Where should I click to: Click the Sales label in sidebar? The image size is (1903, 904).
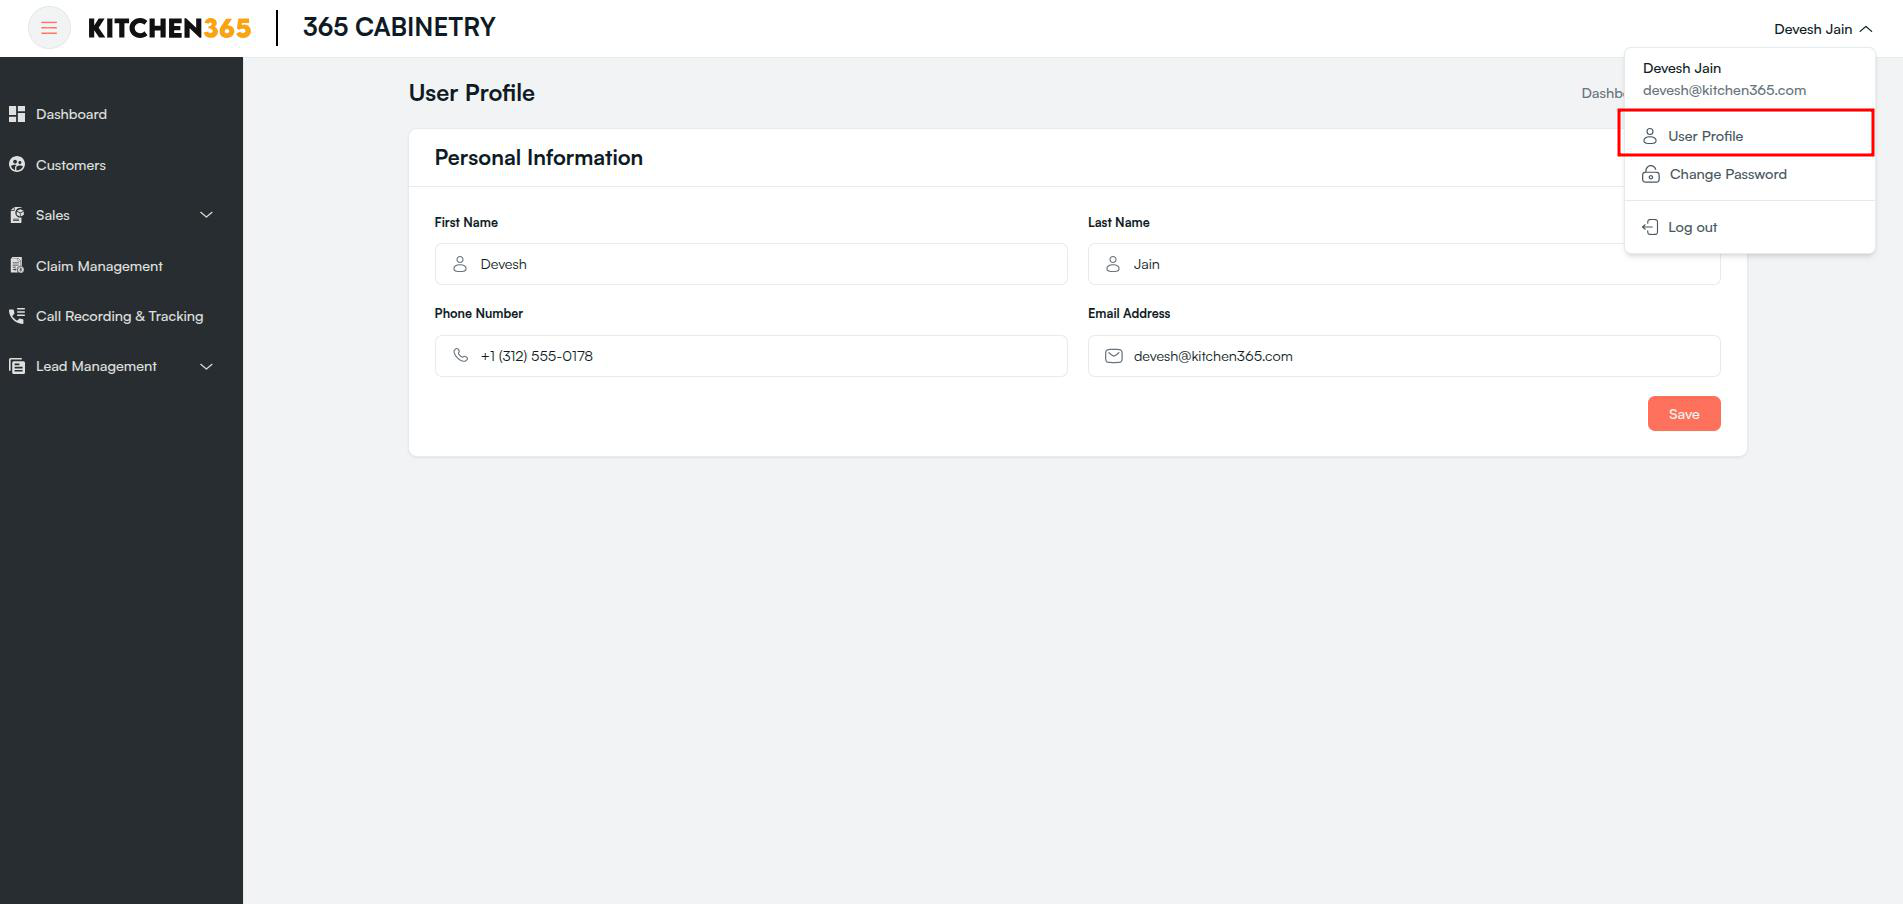(53, 215)
